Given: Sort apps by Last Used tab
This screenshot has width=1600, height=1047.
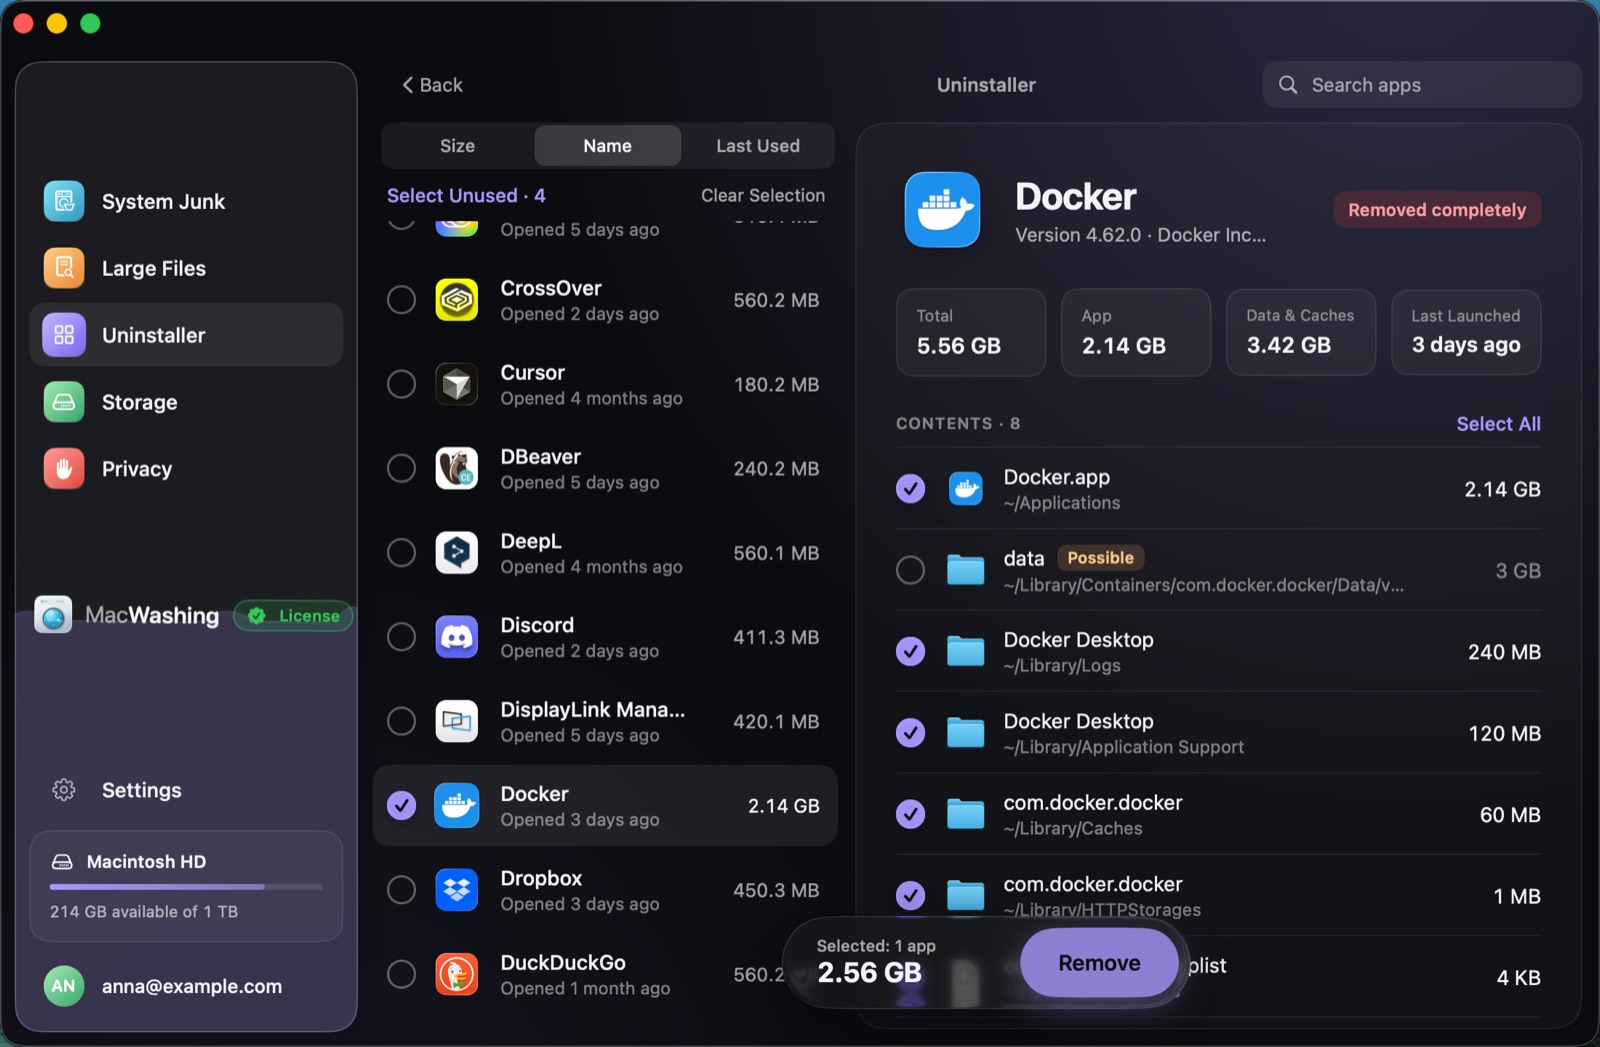Looking at the screenshot, I should tap(758, 146).
